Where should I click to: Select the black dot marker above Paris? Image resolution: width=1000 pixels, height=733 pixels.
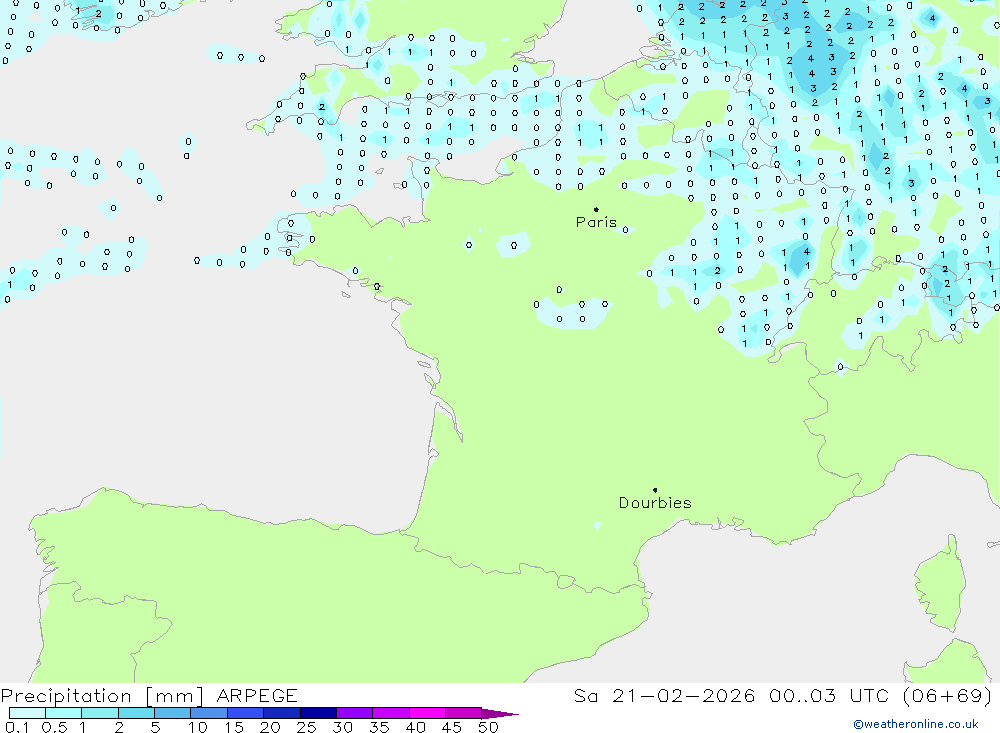click(596, 209)
